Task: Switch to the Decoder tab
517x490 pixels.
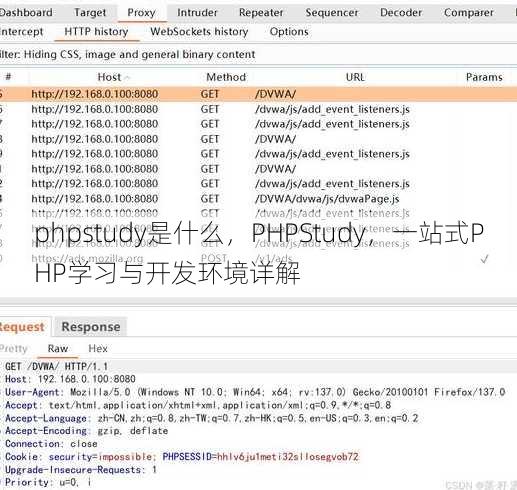Action: click(x=401, y=13)
